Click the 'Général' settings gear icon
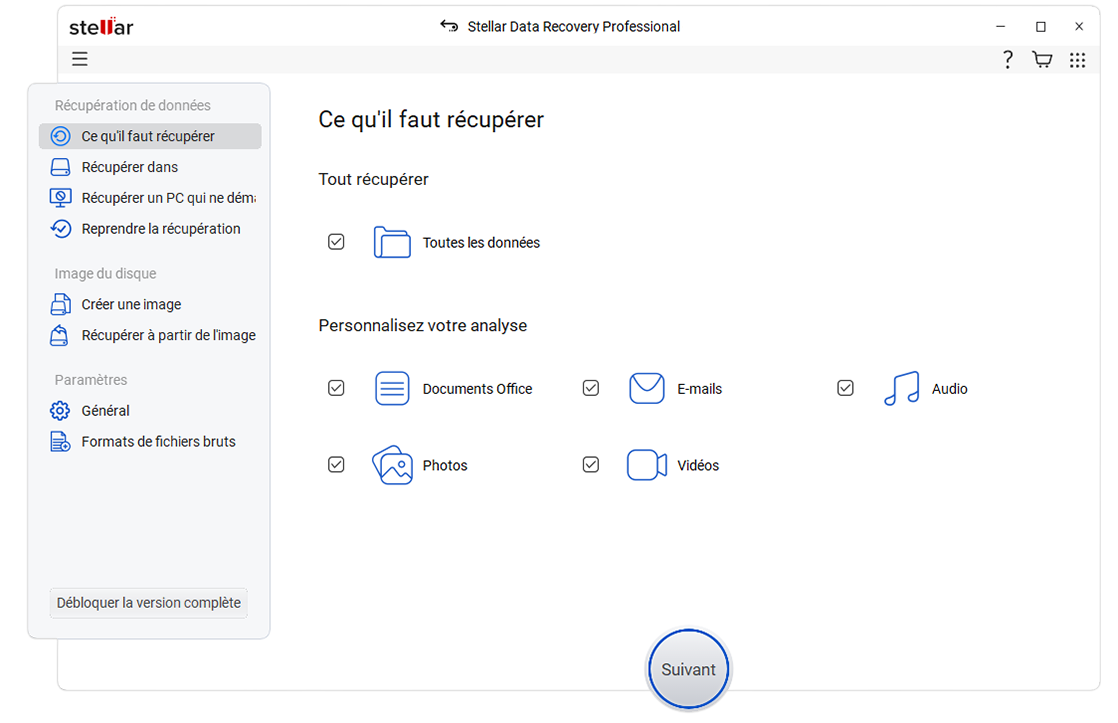Screen dimensions: 1118x723 click(60, 410)
